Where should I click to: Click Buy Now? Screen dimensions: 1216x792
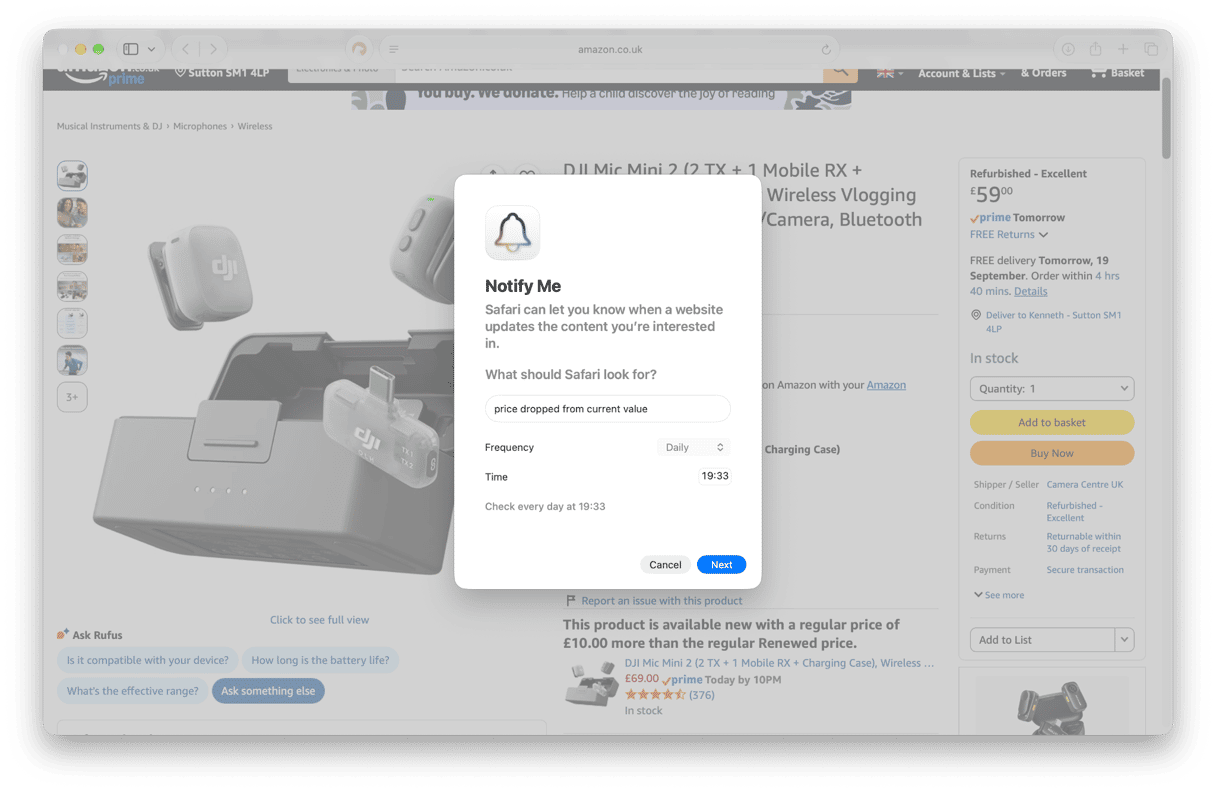click(1052, 453)
